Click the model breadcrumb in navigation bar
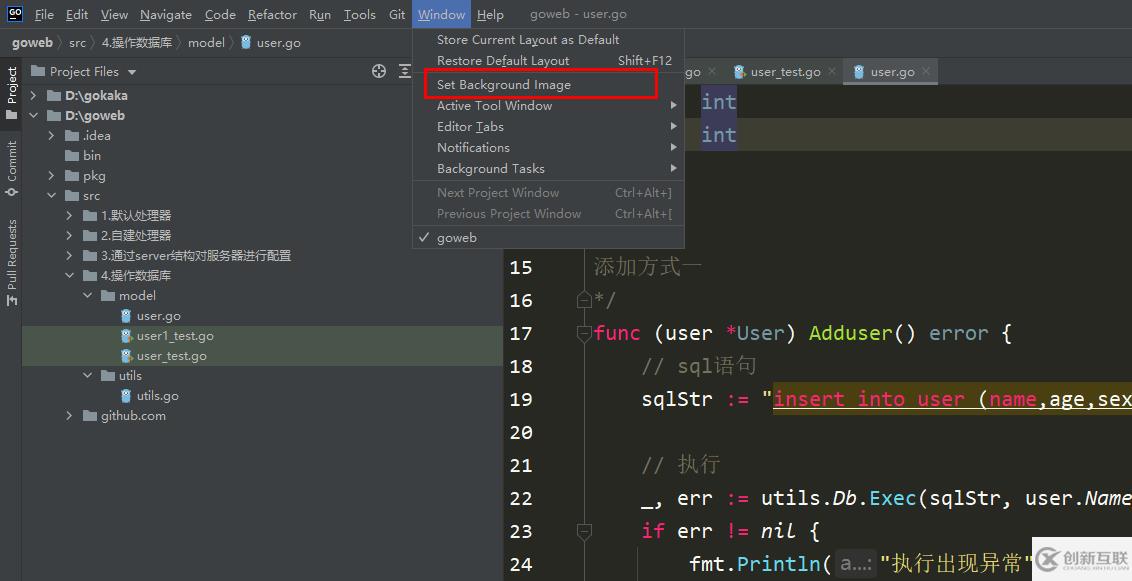 pyautogui.click(x=206, y=43)
